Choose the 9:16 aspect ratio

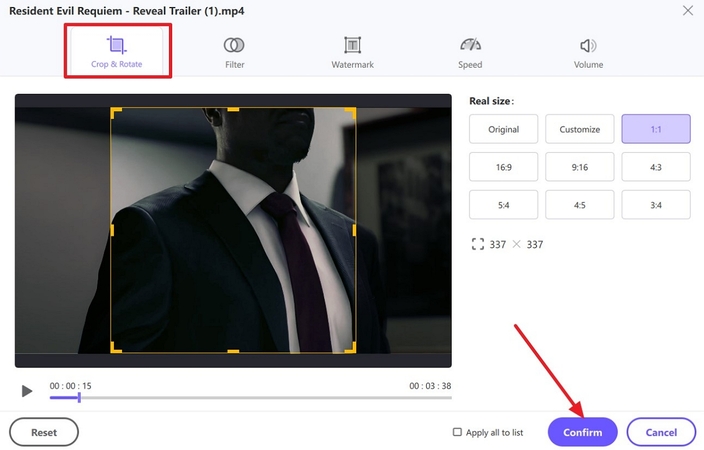coord(580,167)
